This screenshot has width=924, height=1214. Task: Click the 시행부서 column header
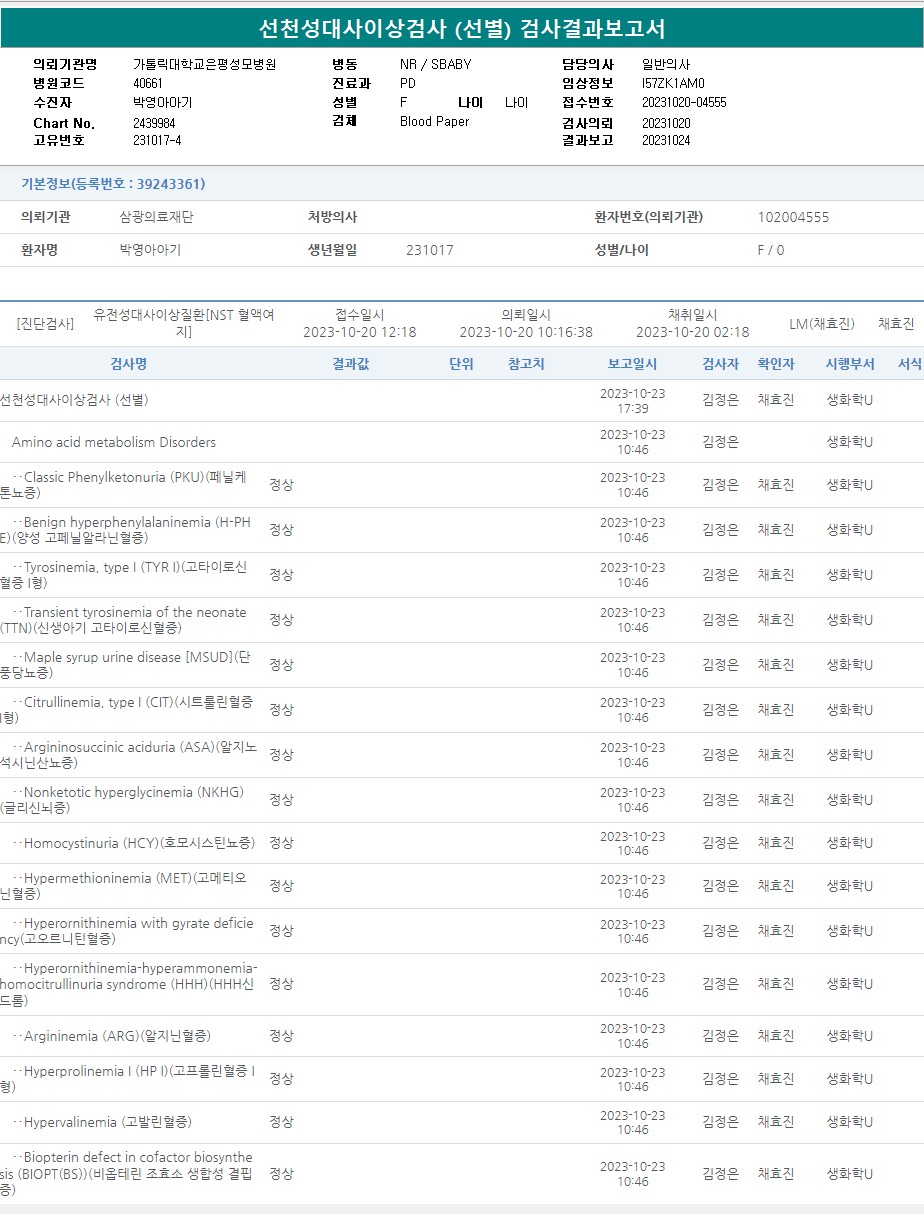[x=849, y=364]
